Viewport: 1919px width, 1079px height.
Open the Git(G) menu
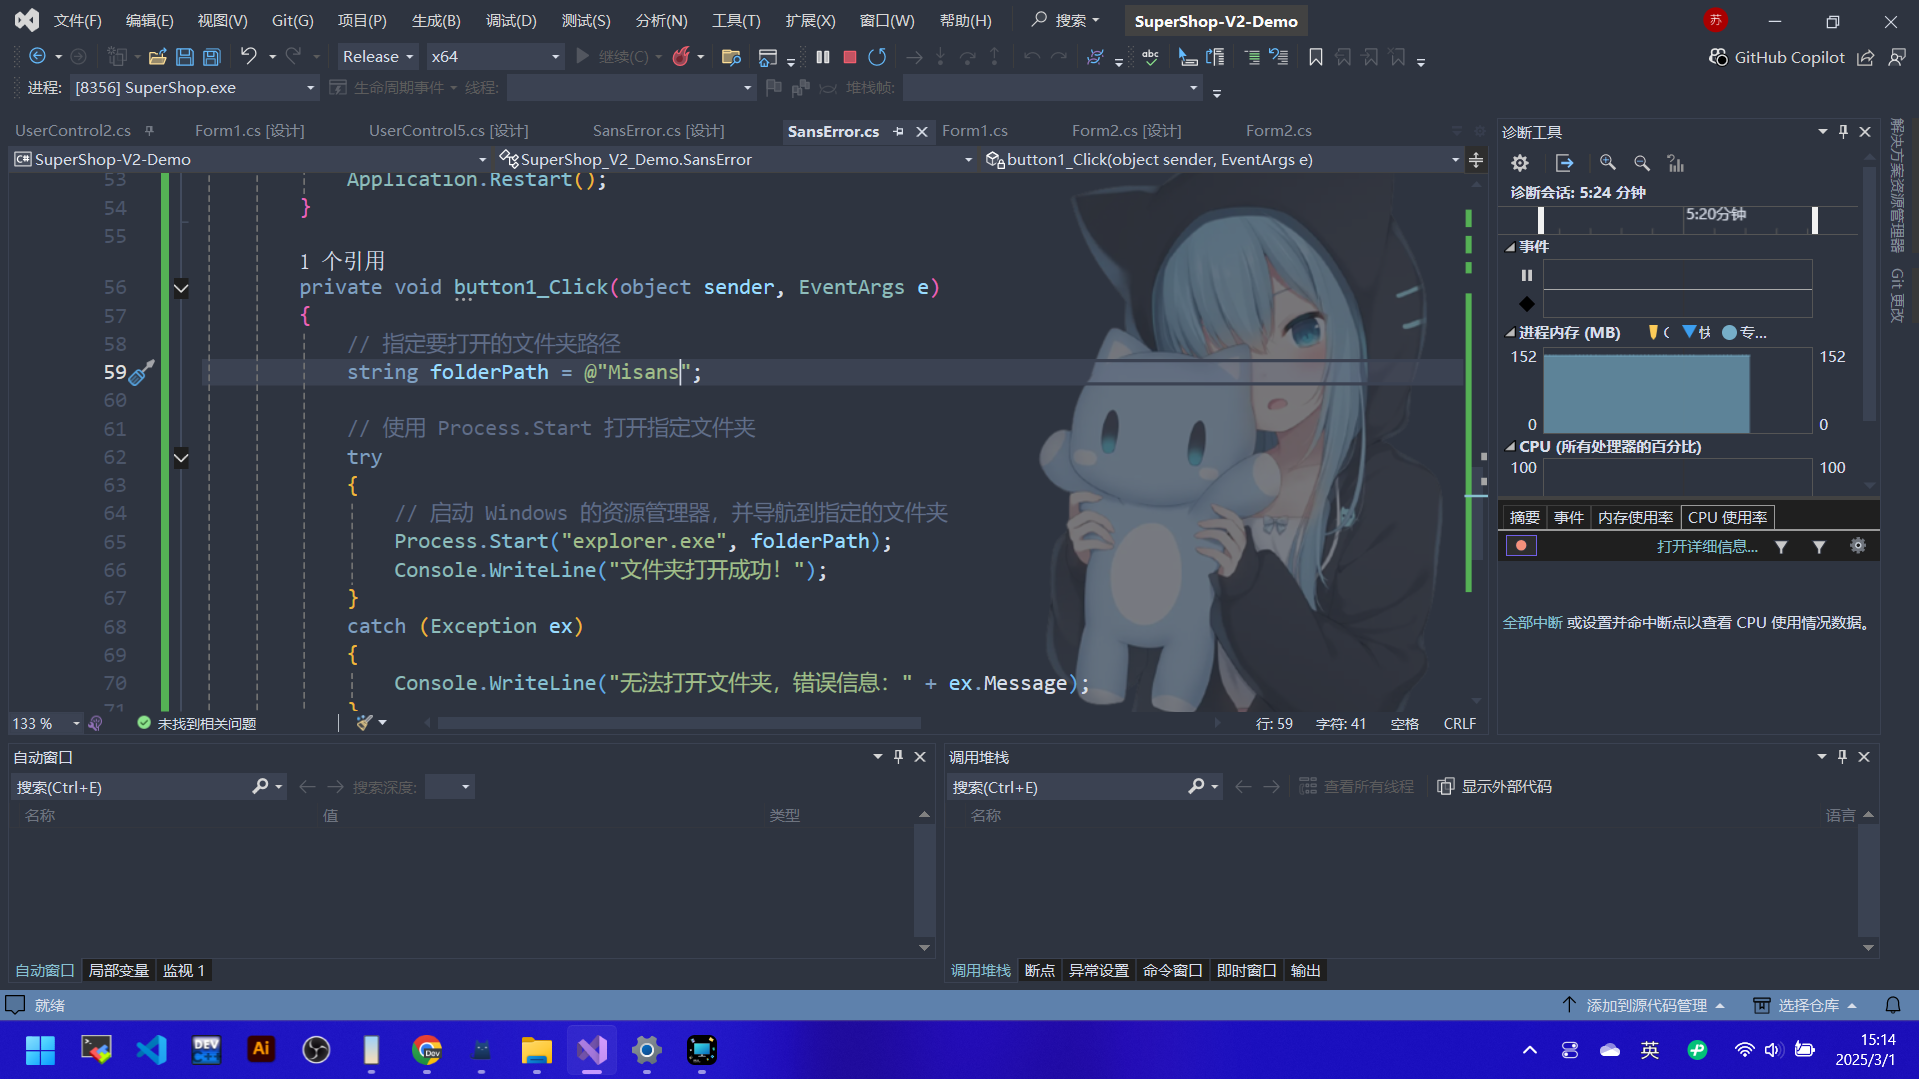(x=293, y=21)
